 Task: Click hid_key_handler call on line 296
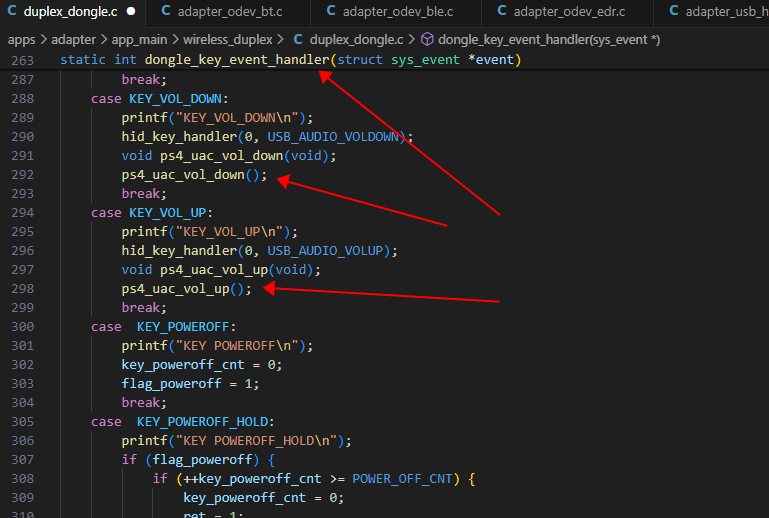click(x=259, y=251)
